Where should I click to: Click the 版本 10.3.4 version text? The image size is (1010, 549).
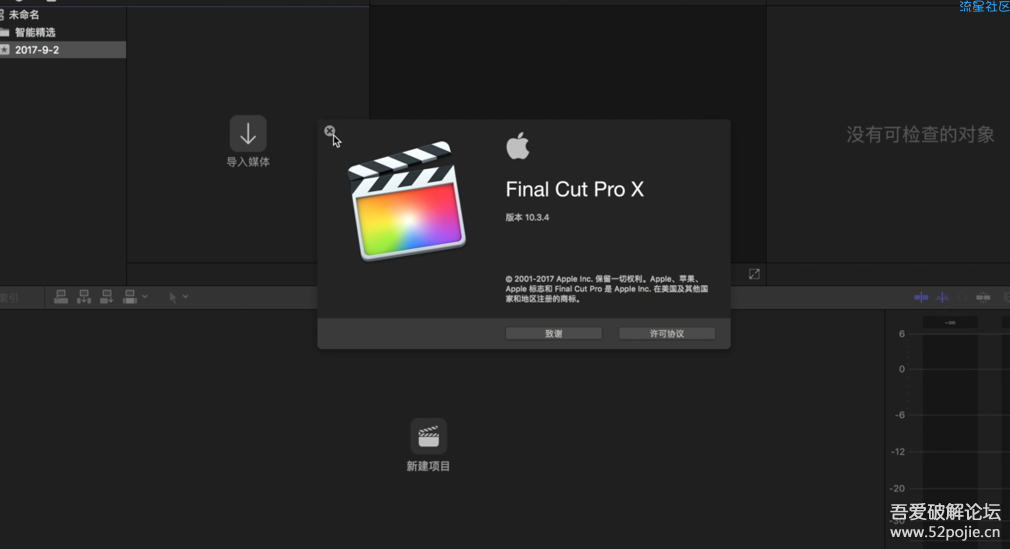click(x=527, y=217)
